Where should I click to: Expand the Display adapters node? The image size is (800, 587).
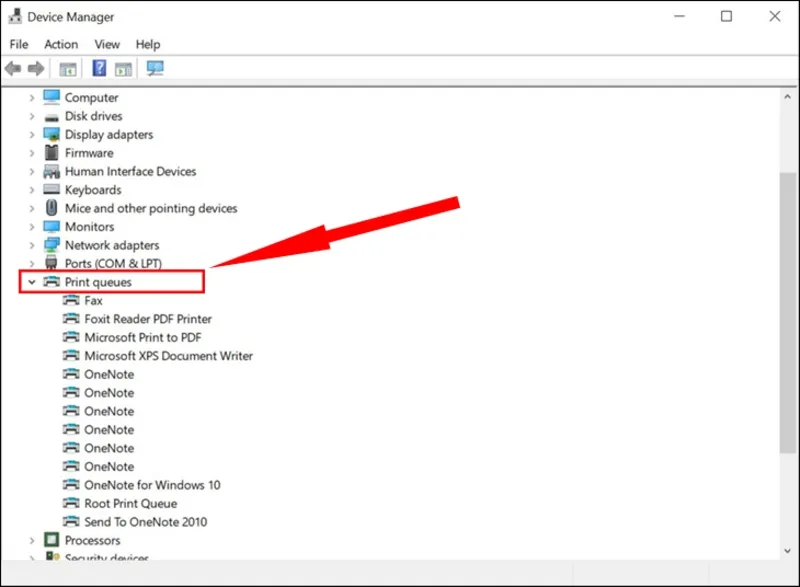tap(32, 135)
